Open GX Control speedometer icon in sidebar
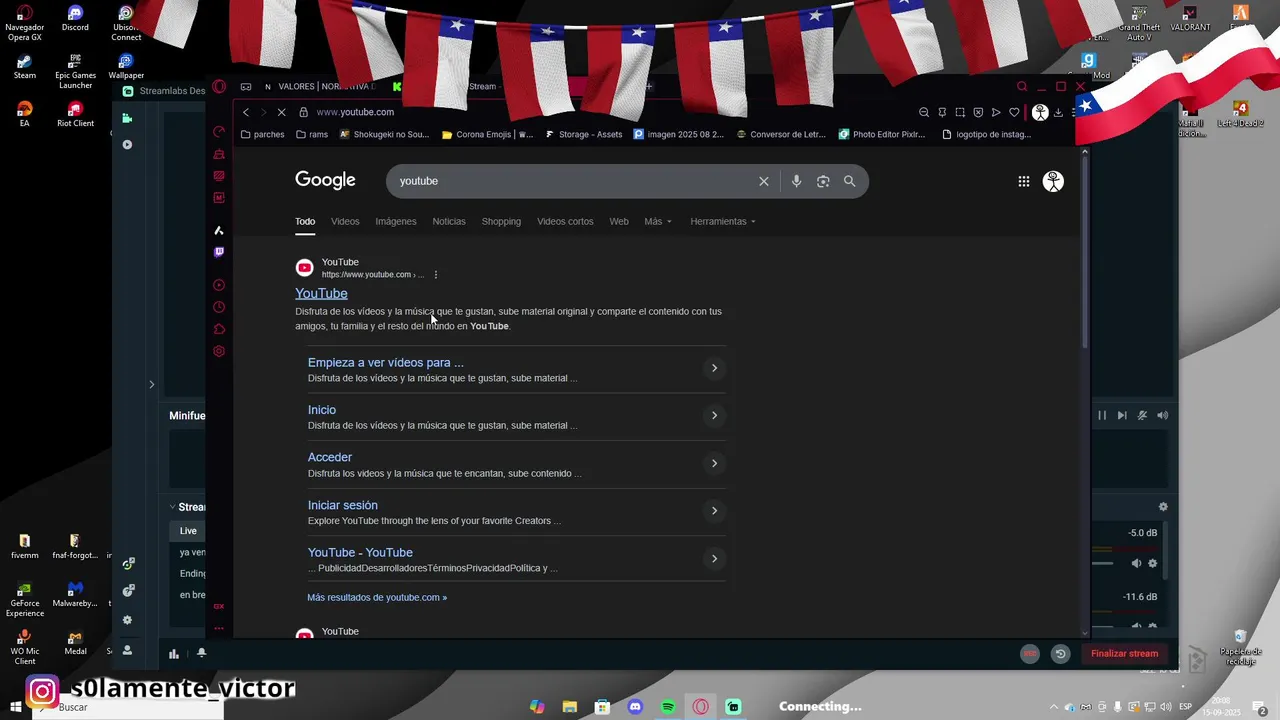 point(219,132)
